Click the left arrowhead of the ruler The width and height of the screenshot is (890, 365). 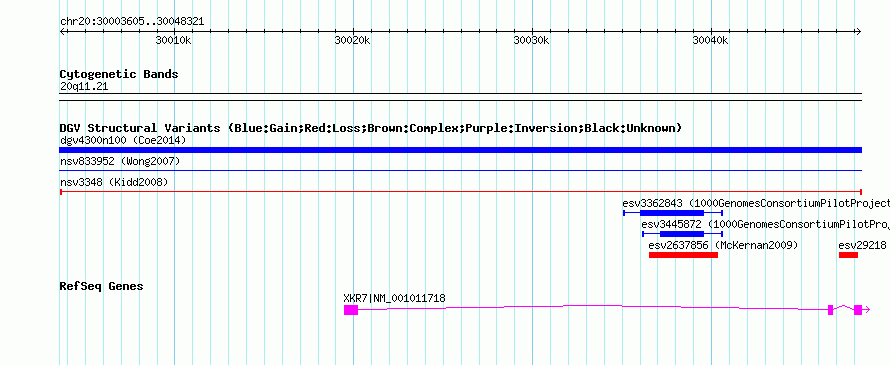[62, 31]
